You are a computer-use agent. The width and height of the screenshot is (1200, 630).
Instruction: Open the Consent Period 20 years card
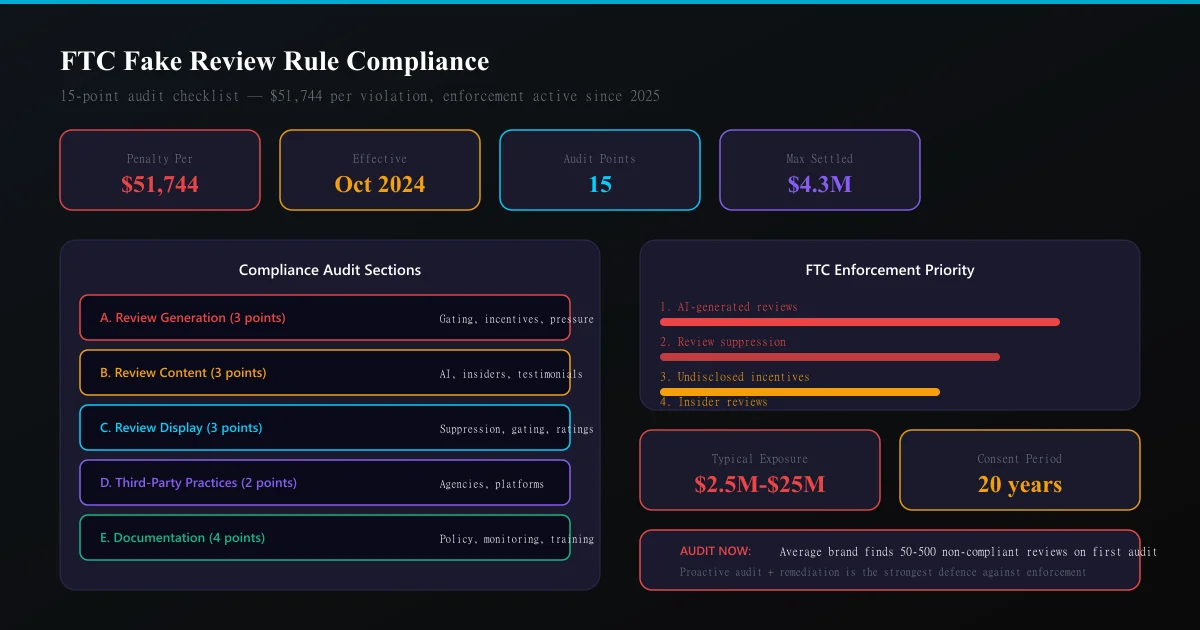1020,470
